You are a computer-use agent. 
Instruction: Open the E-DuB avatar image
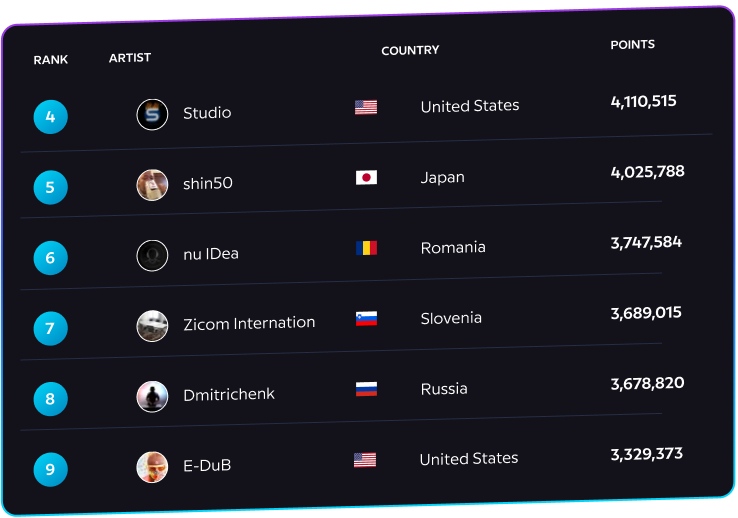152,467
